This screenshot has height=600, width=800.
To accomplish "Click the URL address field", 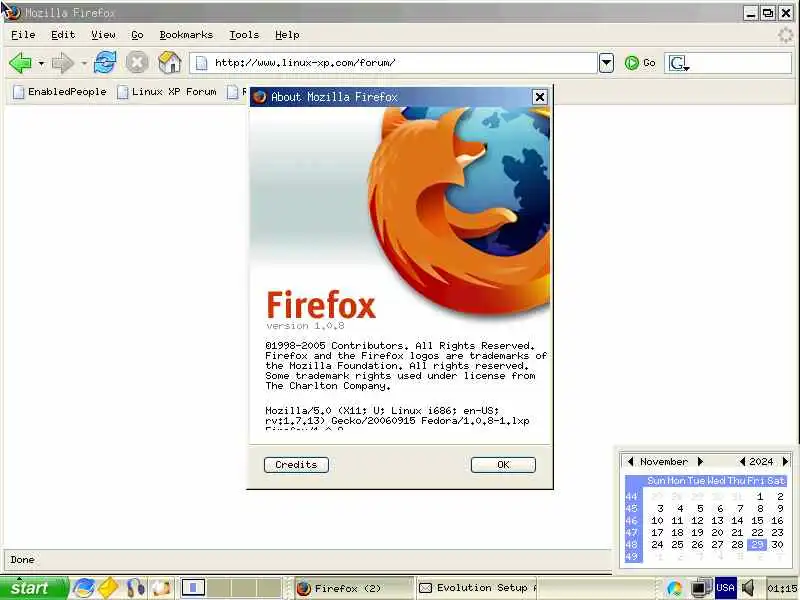I will (393, 63).
